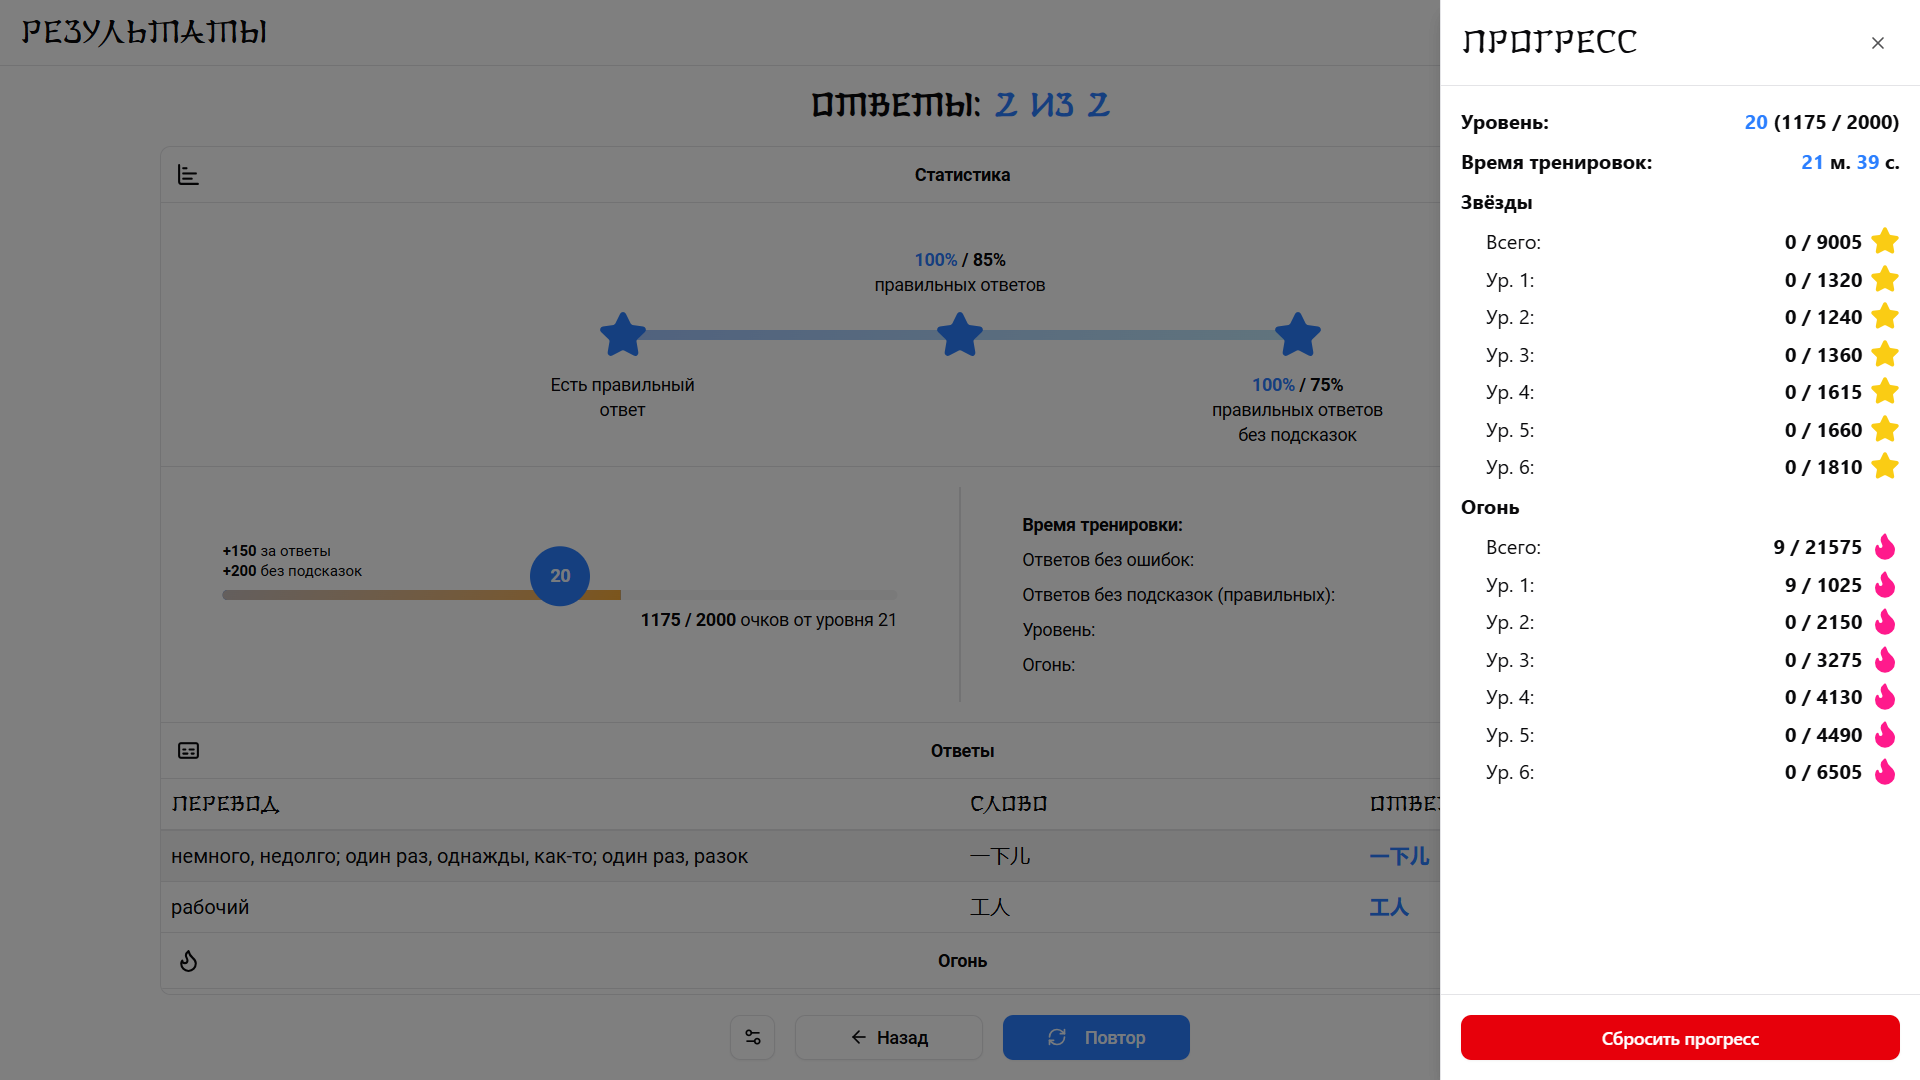Screen dimensions: 1920x1080
Task: Close the ПРОГРЕСС side panel
Action: pos(1877,43)
